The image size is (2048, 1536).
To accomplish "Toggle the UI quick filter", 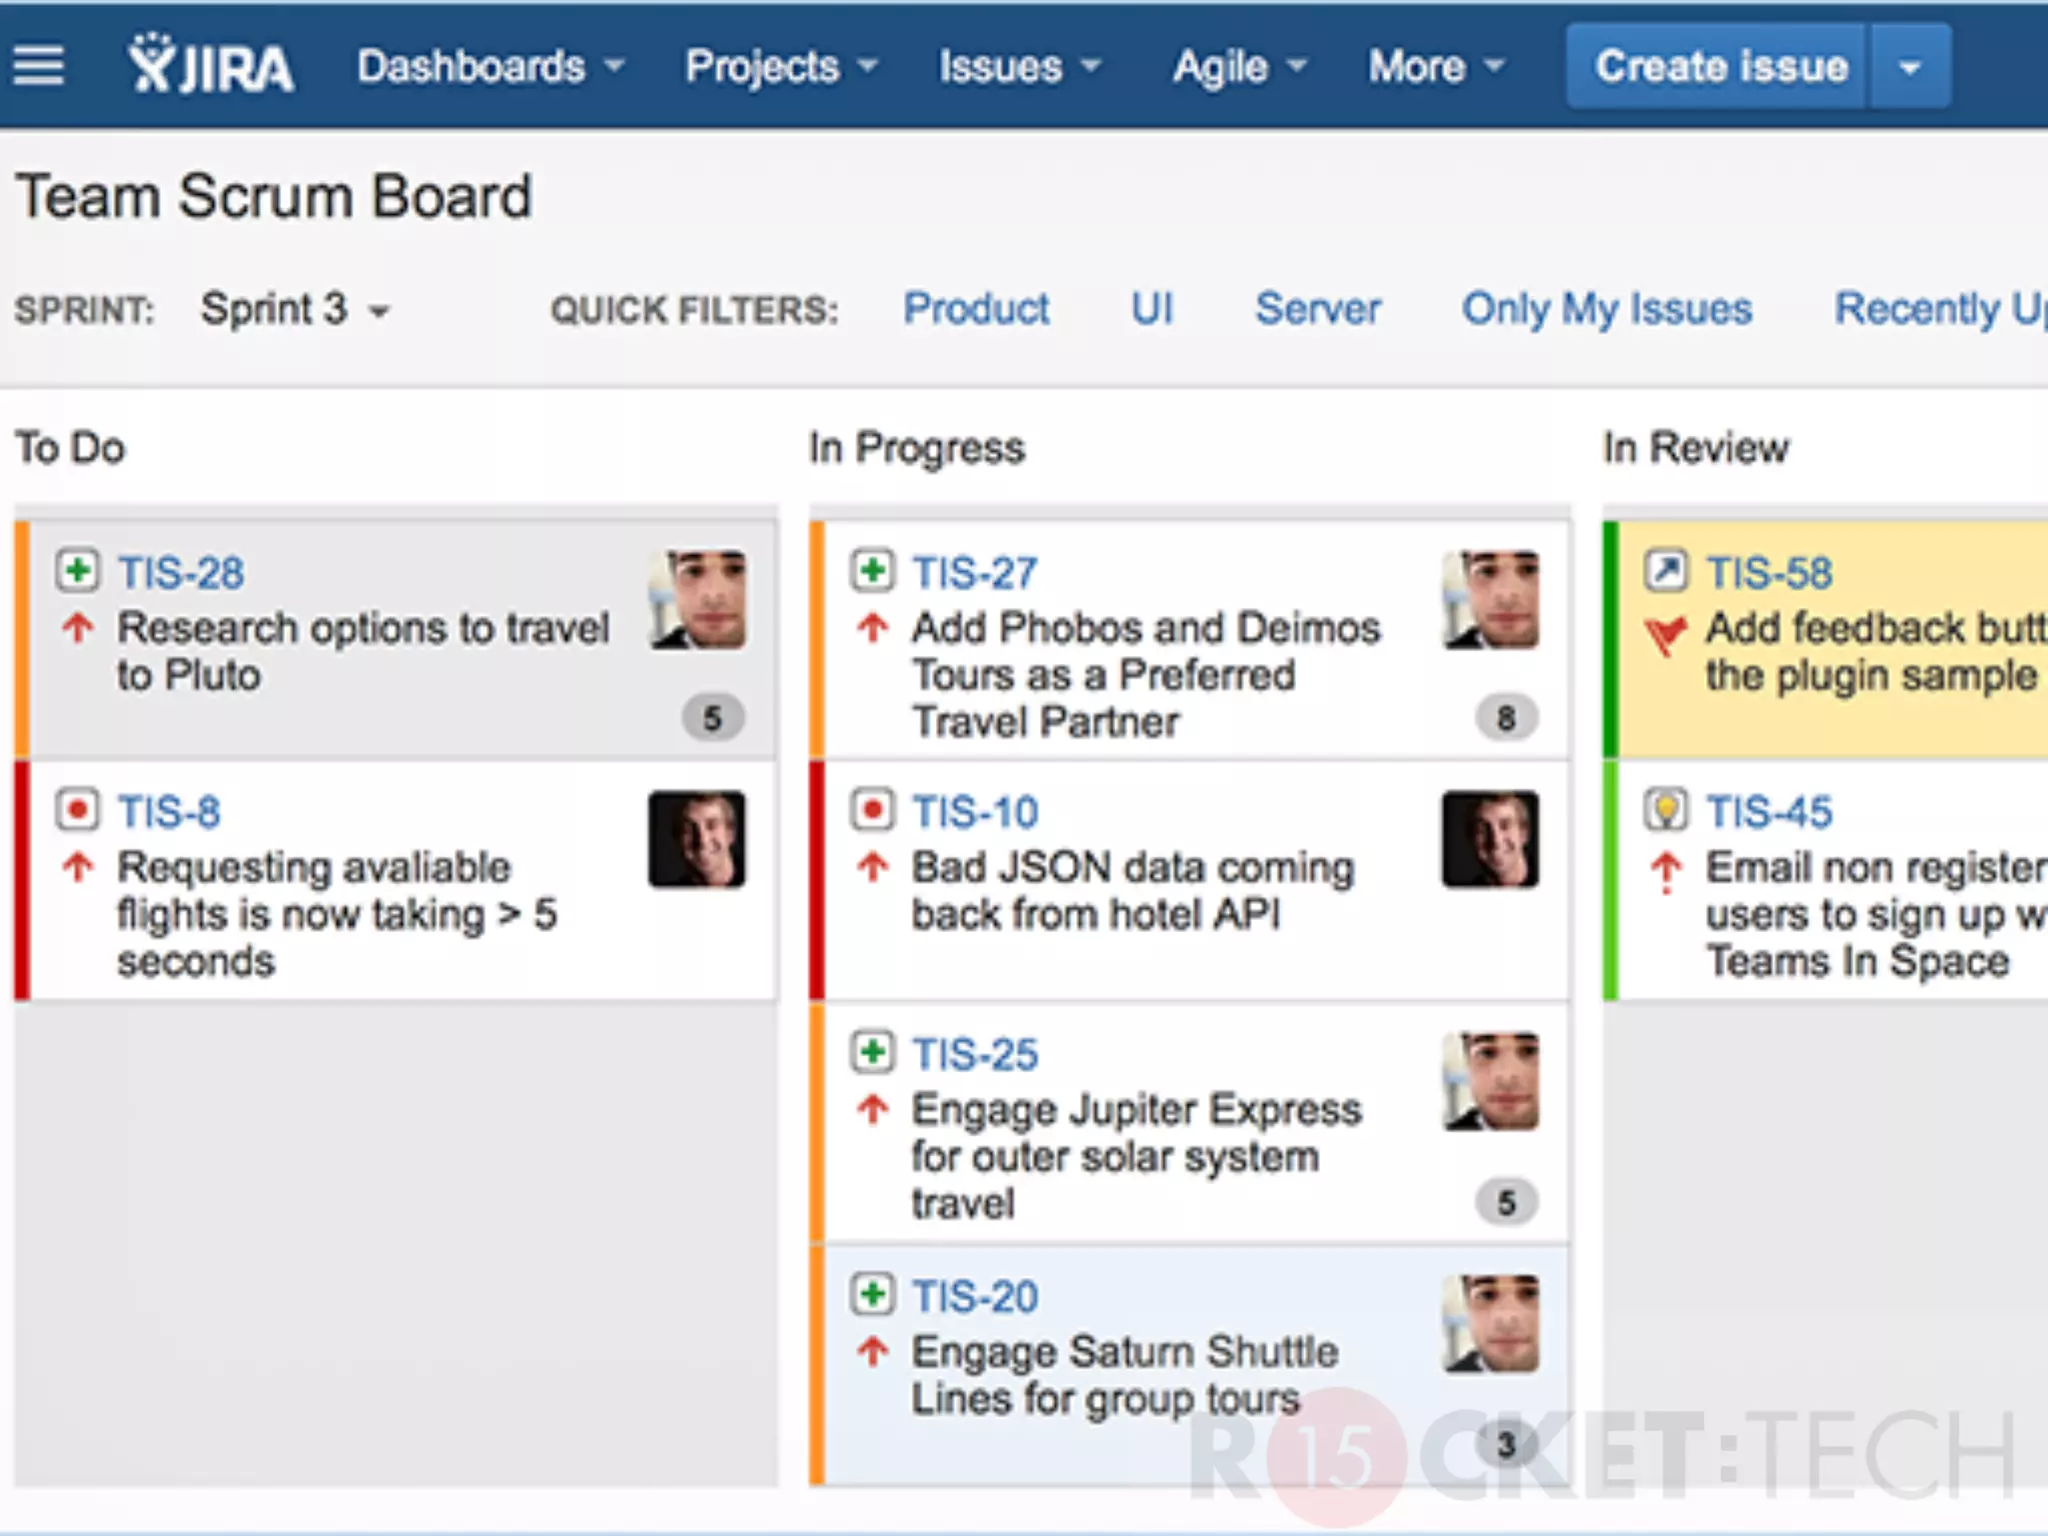I will coord(1152,309).
